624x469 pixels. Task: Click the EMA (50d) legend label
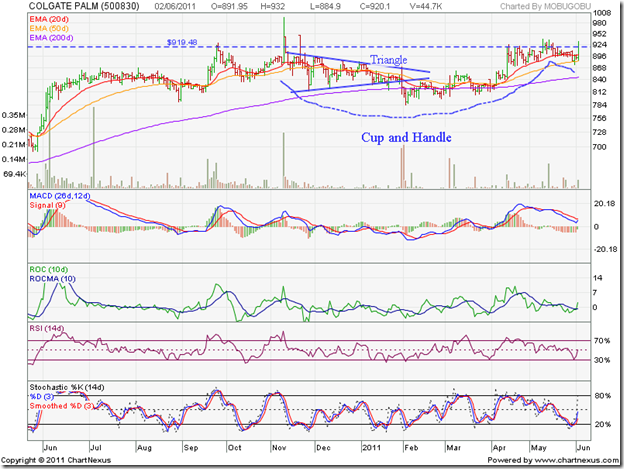(x=49, y=28)
